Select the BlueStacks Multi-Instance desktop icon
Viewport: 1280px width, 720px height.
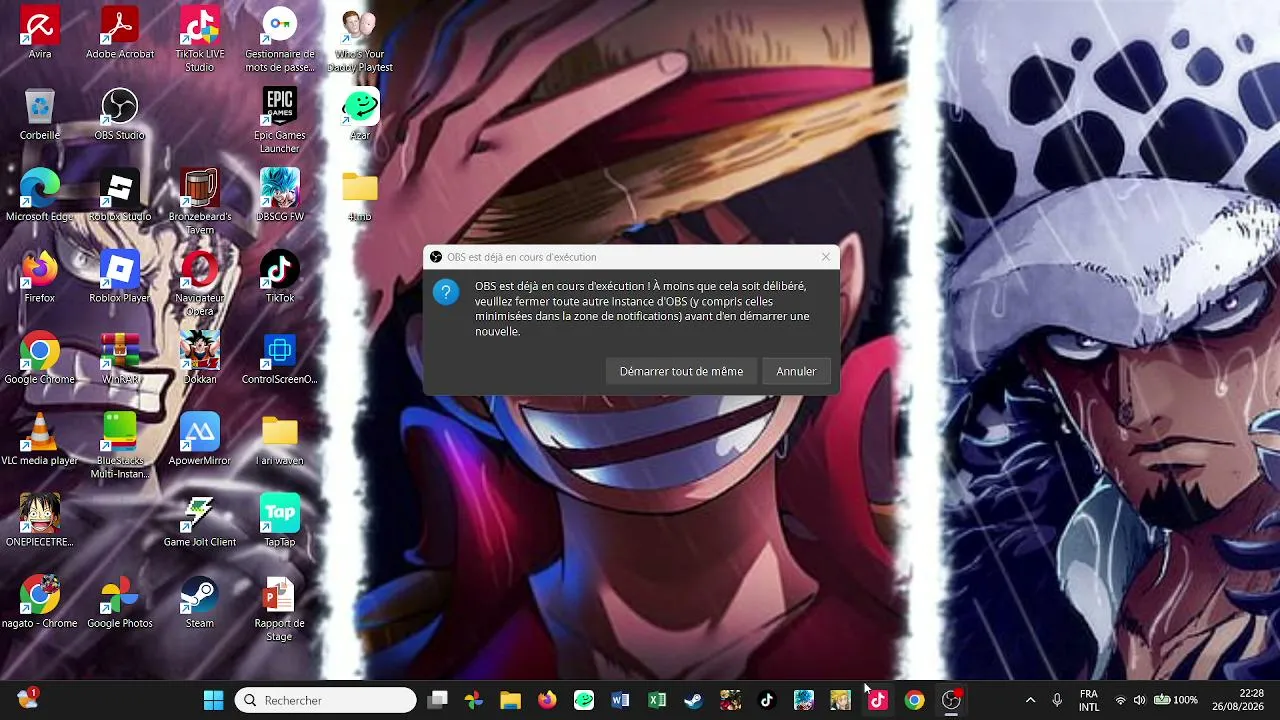[x=120, y=446]
